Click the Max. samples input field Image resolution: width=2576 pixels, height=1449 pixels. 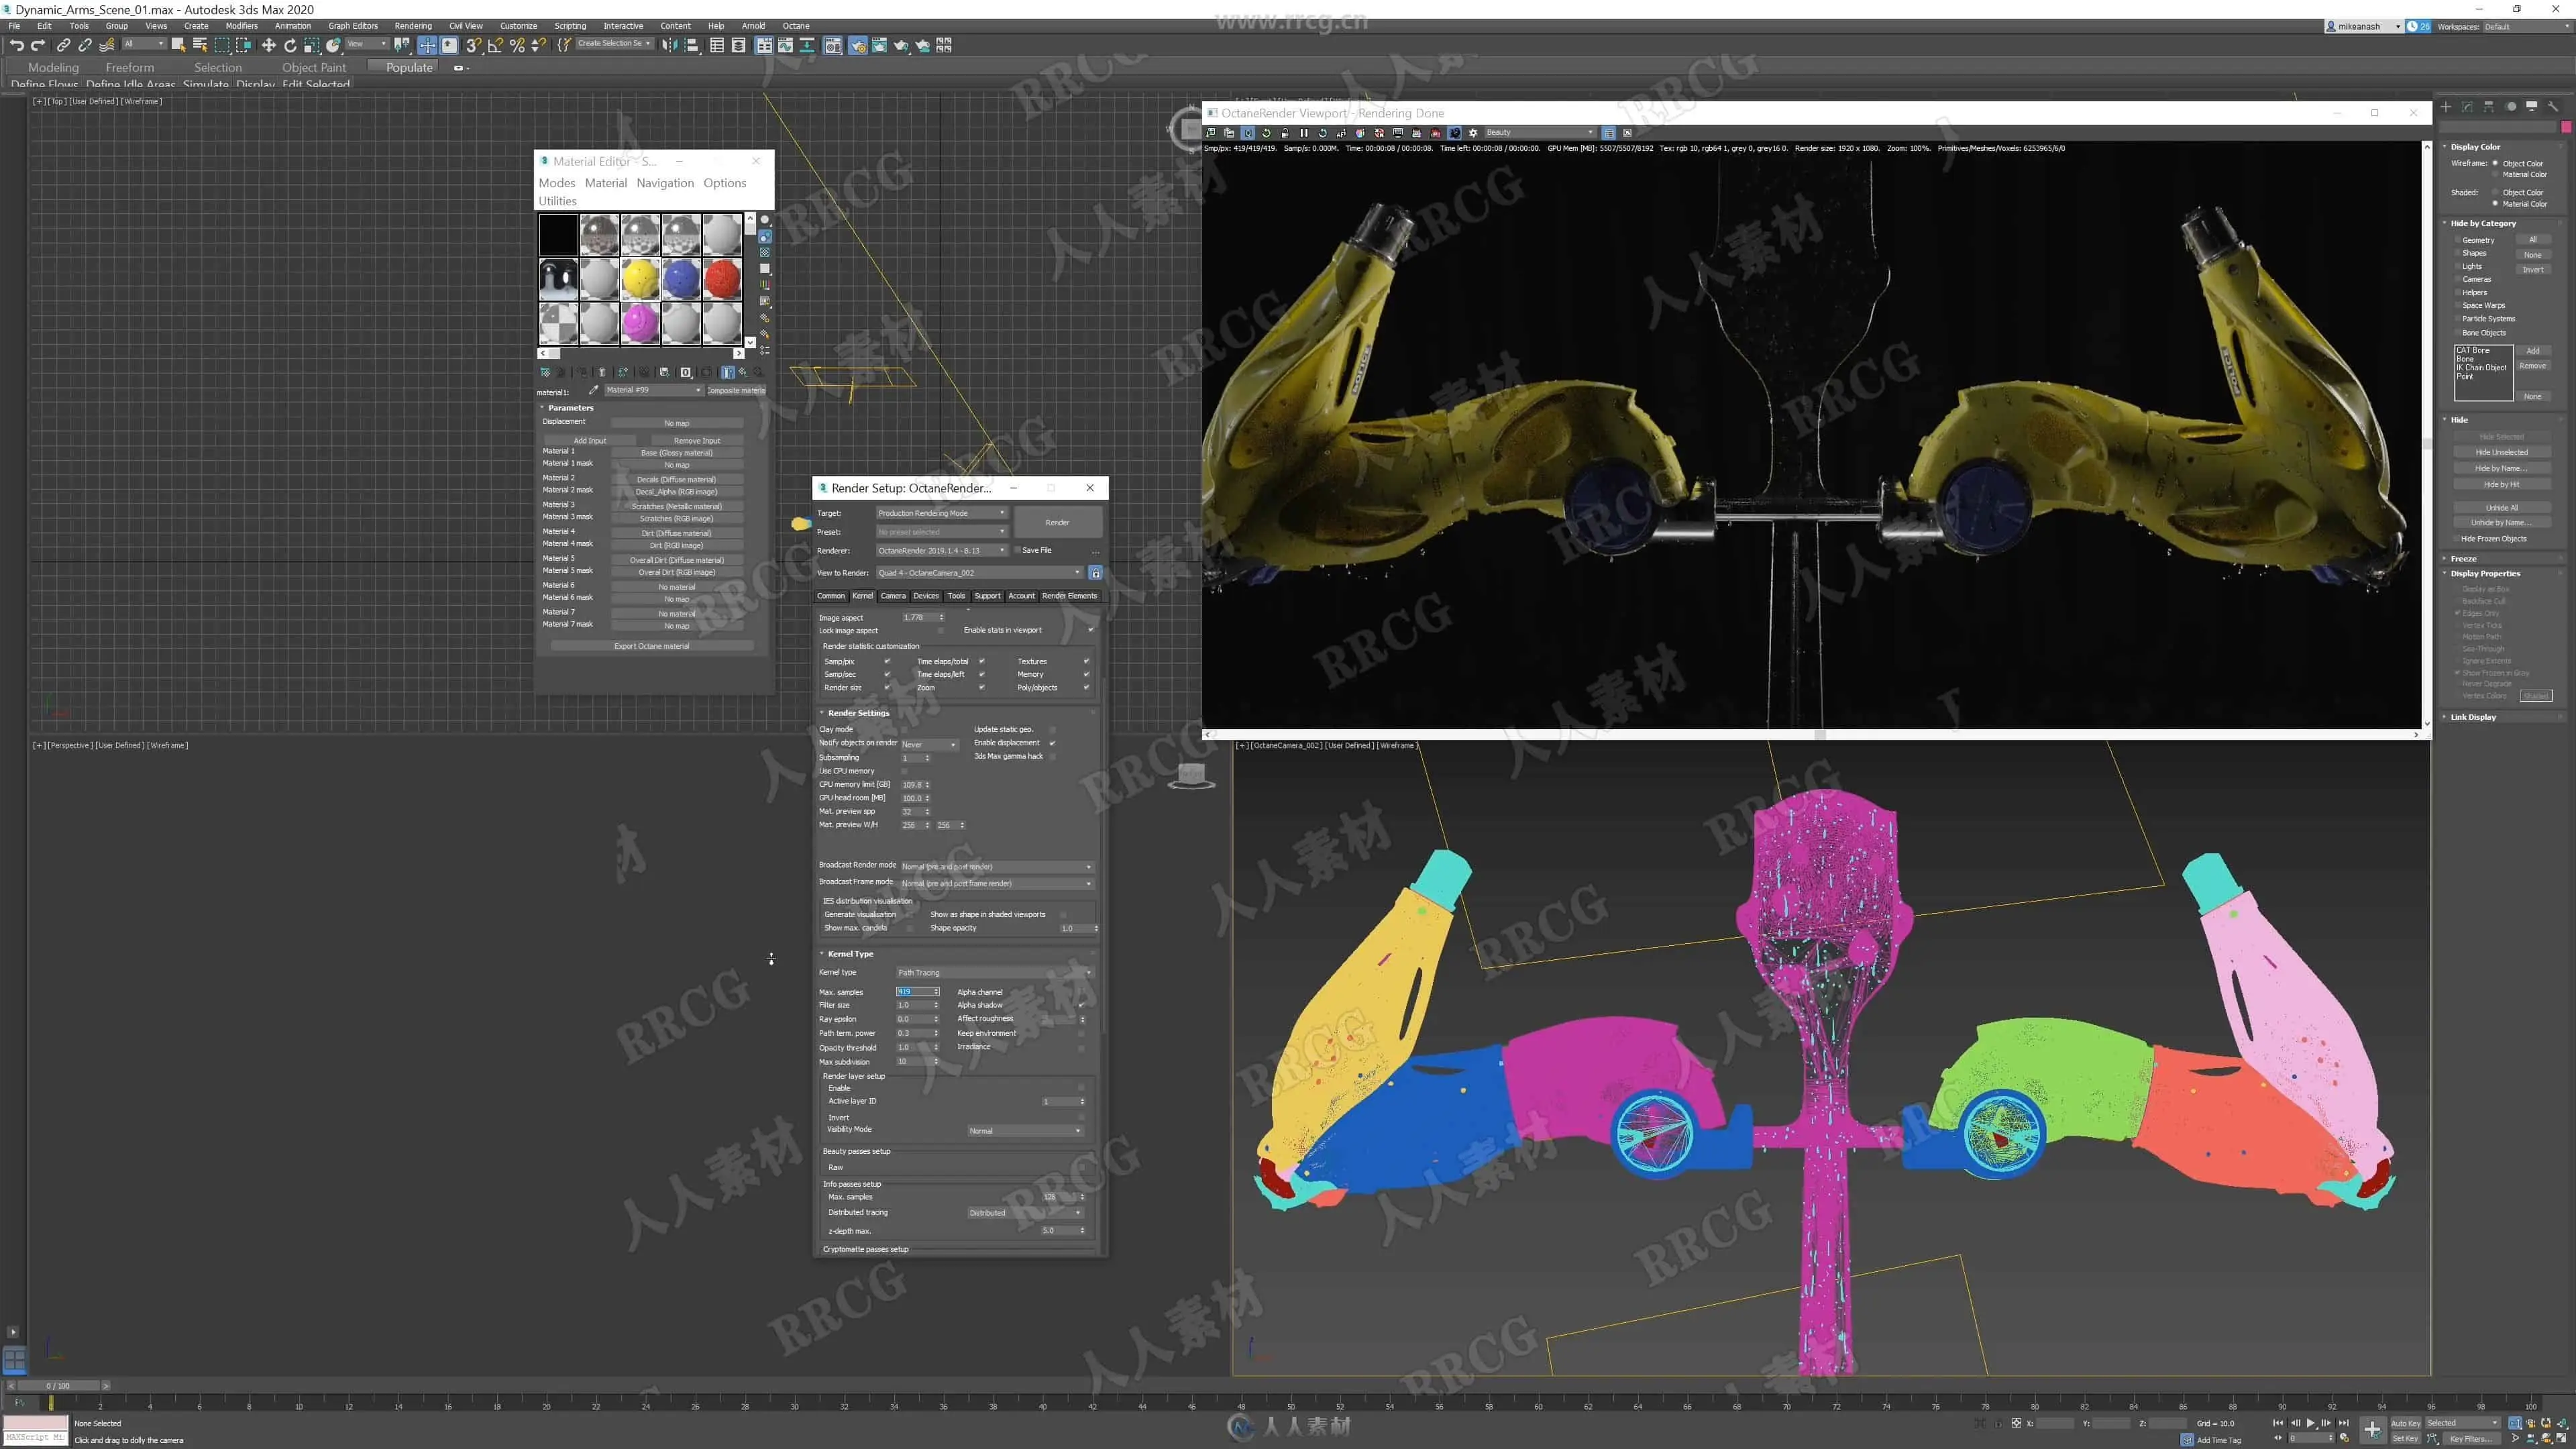[x=914, y=992]
